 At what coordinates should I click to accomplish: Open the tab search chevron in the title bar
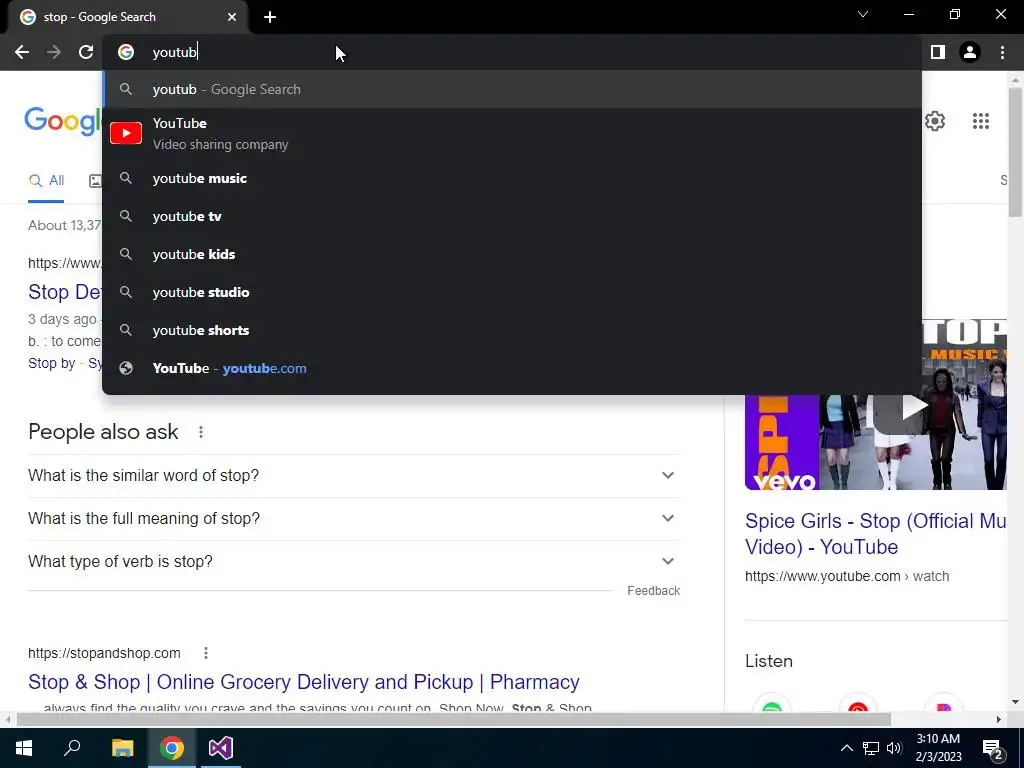[863, 14]
